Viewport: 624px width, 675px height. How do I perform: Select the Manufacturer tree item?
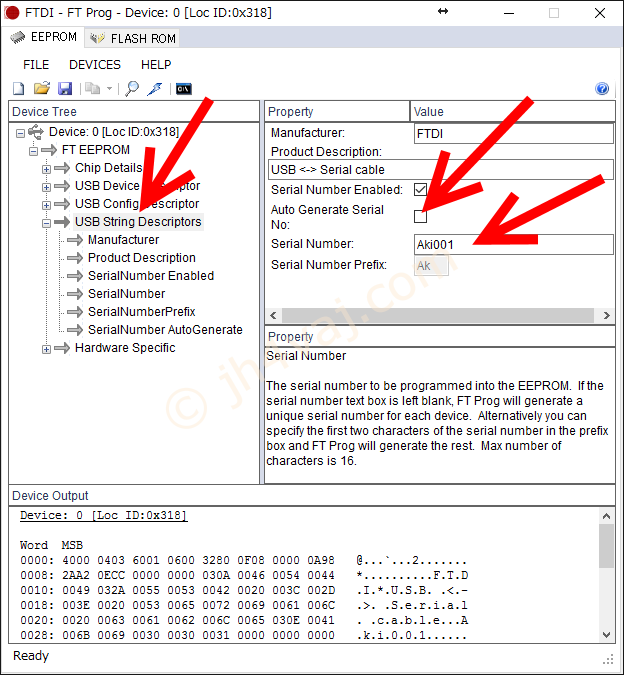[123, 240]
